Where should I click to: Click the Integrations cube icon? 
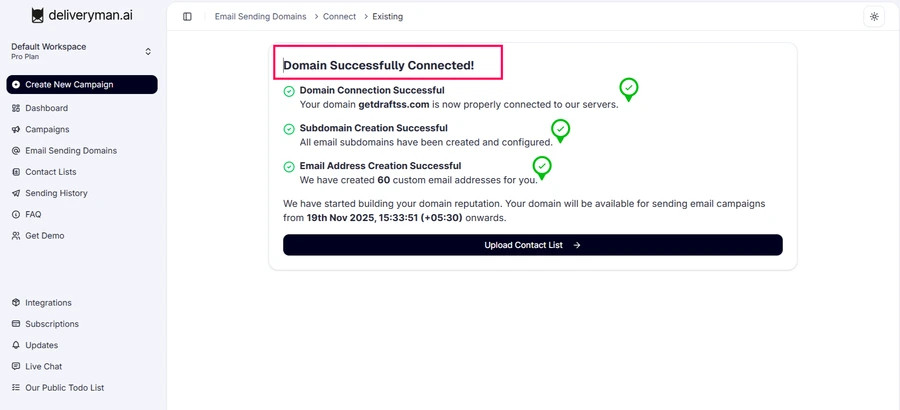click(x=16, y=303)
